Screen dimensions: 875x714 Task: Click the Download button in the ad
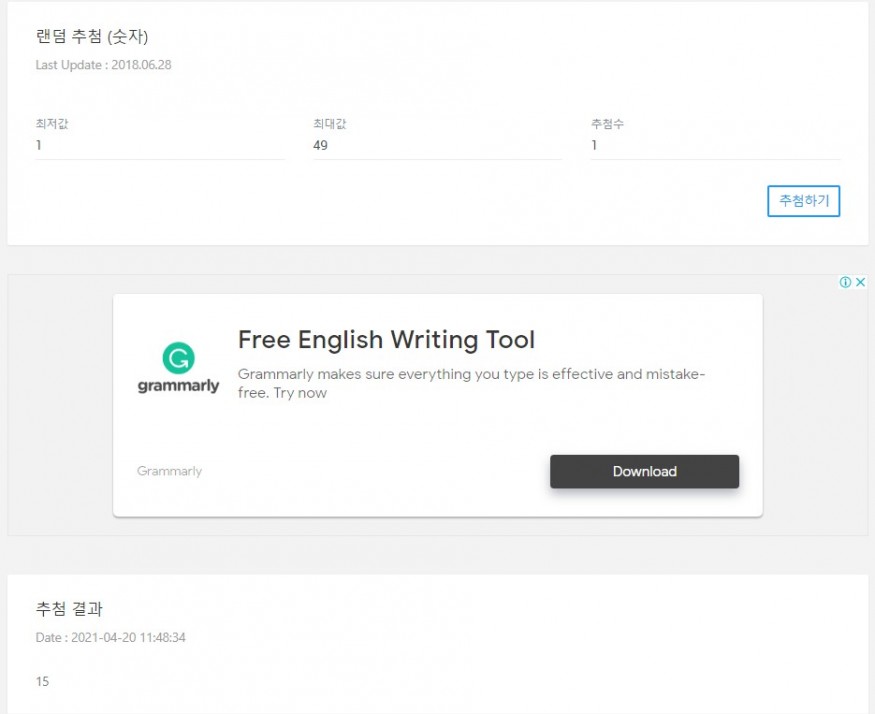click(644, 472)
